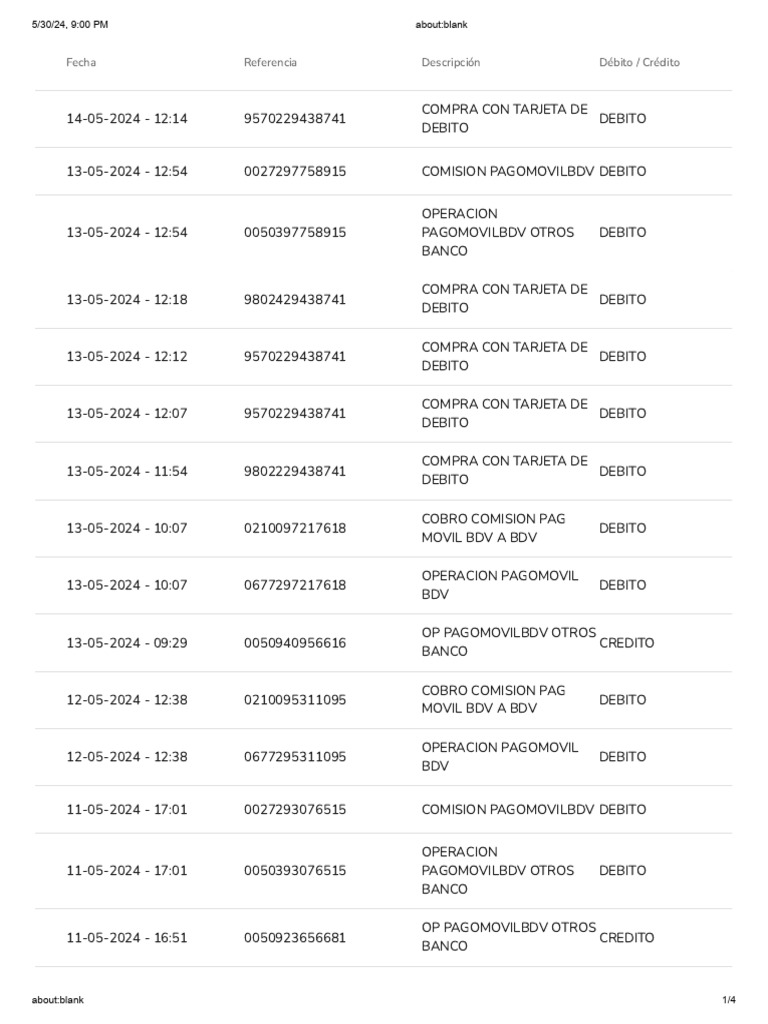Click reference 0050397758915
The height and width of the screenshot is (1024, 768).
pyautogui.click(x=295, y=232)
